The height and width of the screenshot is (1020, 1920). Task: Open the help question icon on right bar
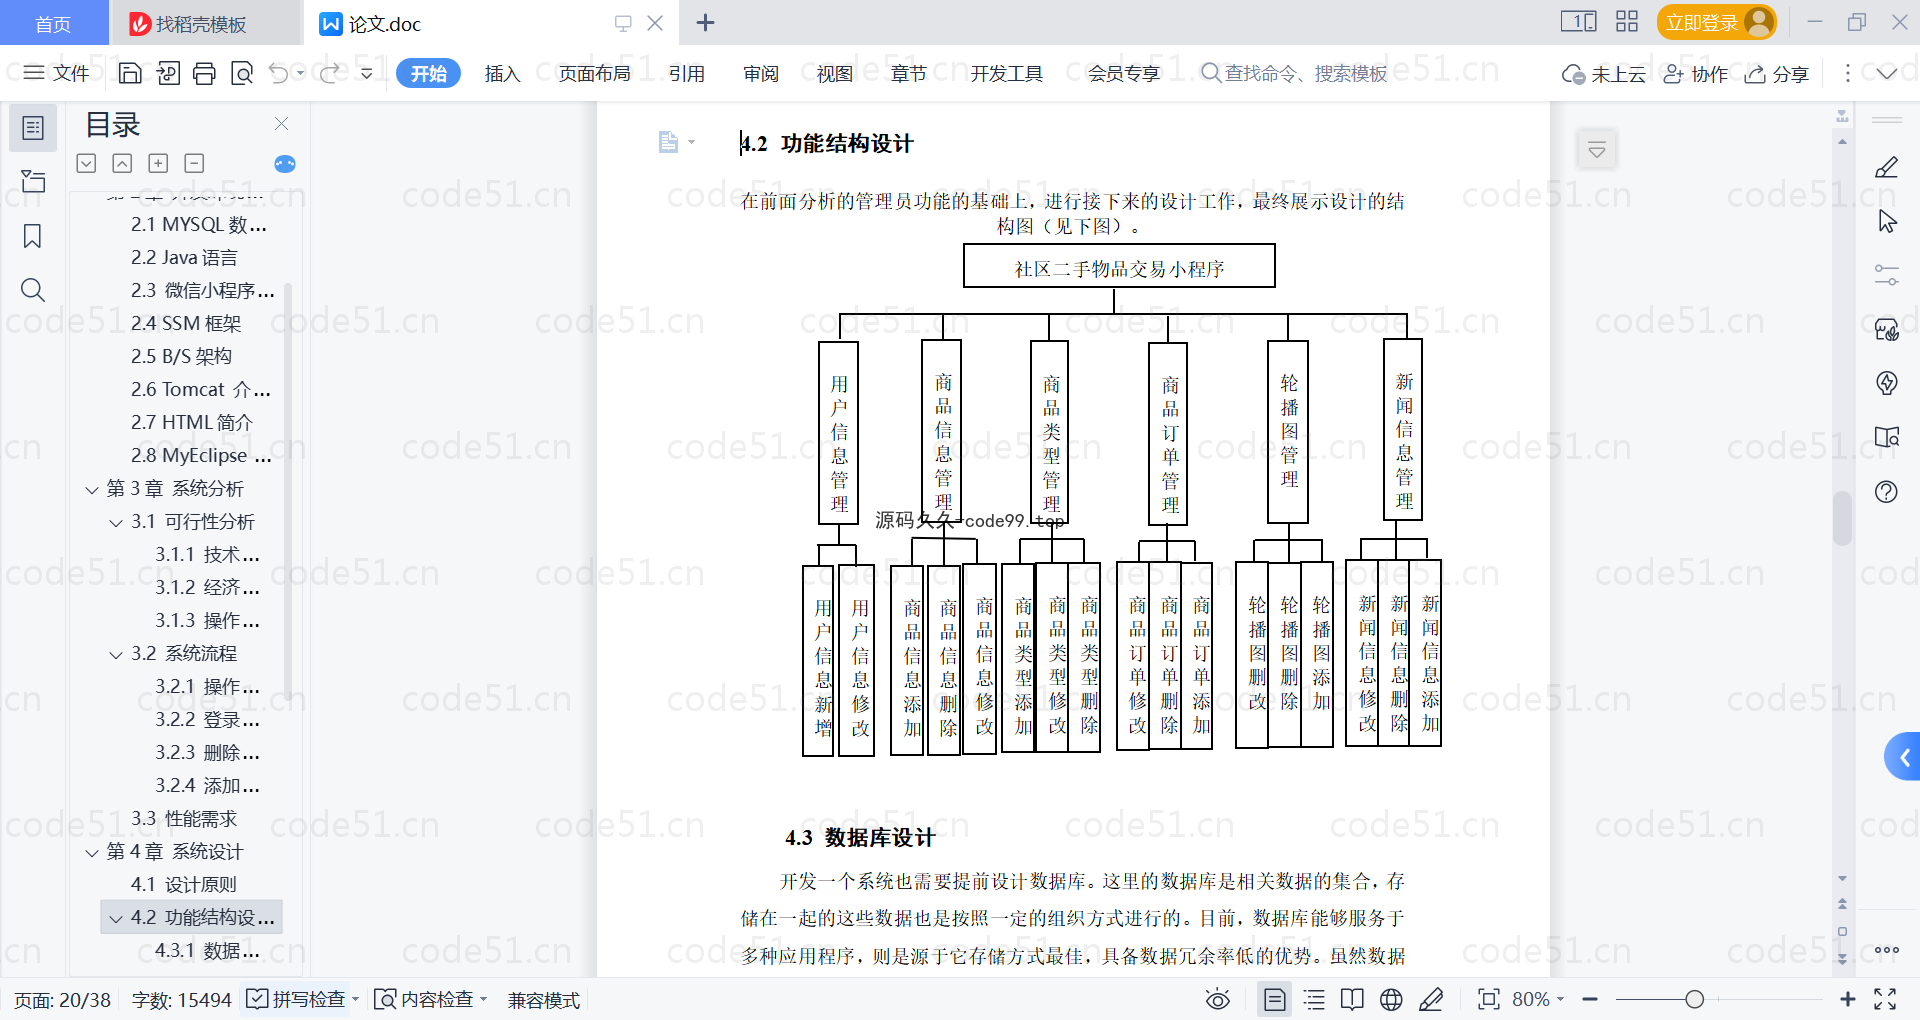tap(1887, 492)
